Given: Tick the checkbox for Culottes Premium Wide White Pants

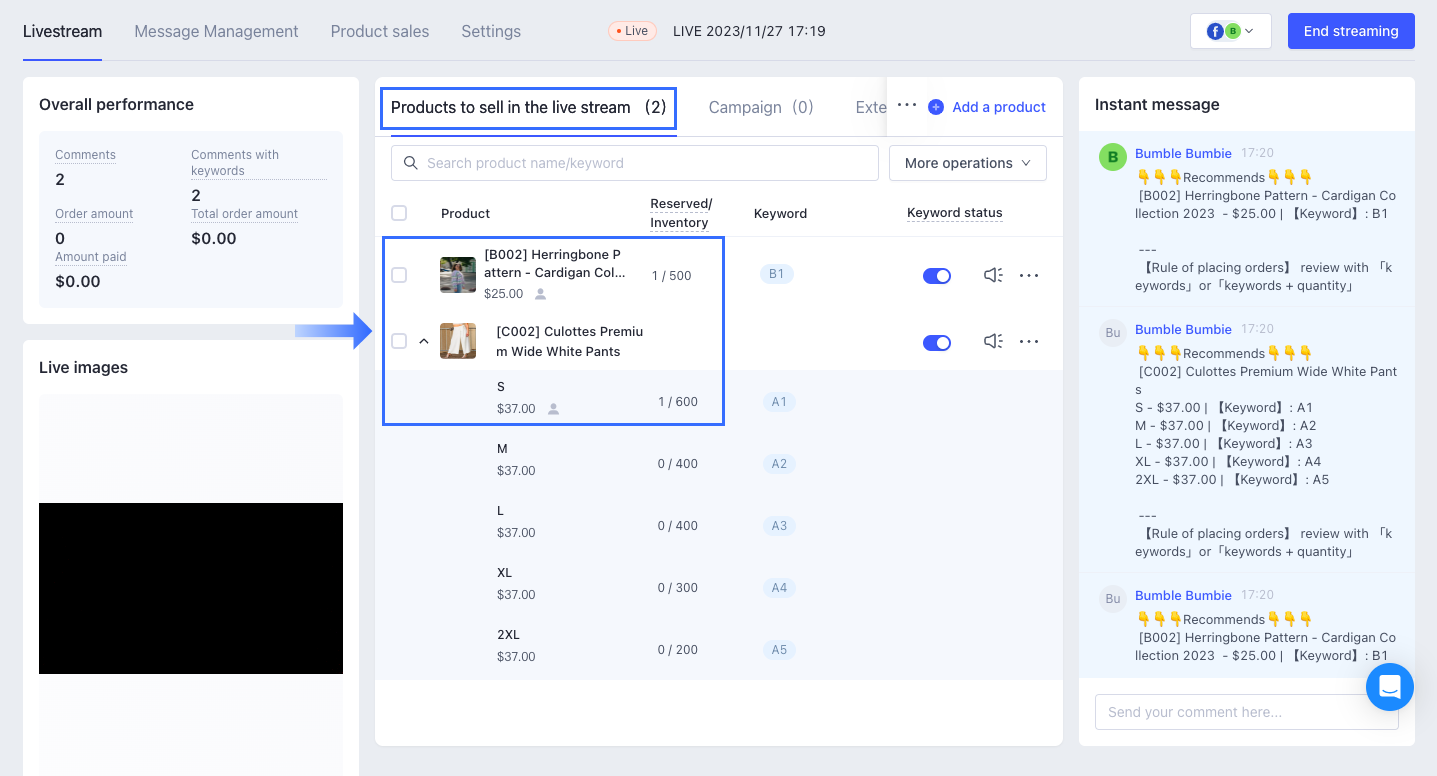Looking at the screenshot, I should (399, 342).
